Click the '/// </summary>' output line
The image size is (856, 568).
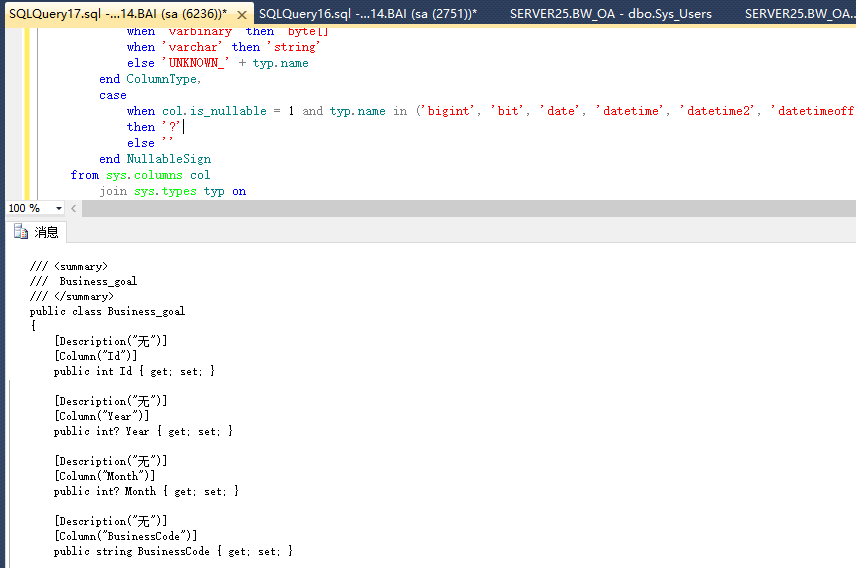(72, 297)
